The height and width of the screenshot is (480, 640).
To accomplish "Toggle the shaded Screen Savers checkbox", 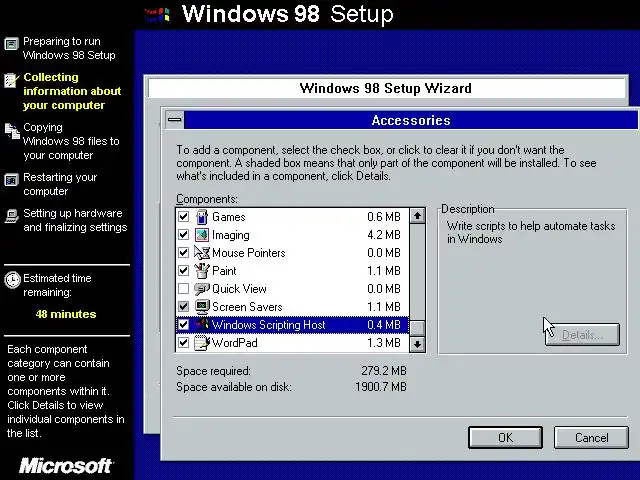I will [183, 307].
